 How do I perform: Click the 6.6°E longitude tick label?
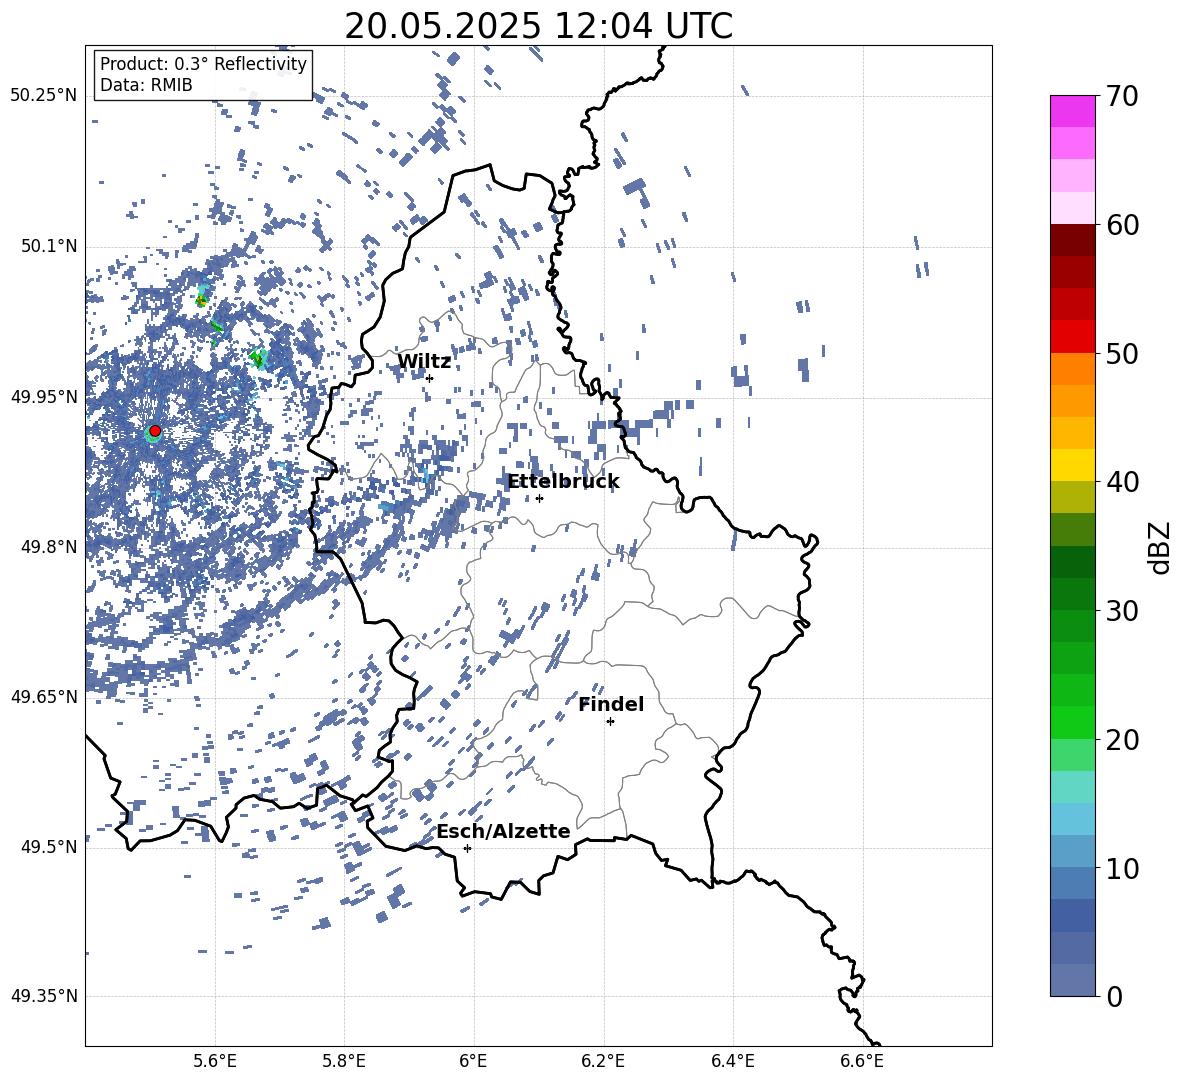pos(862,1061)
